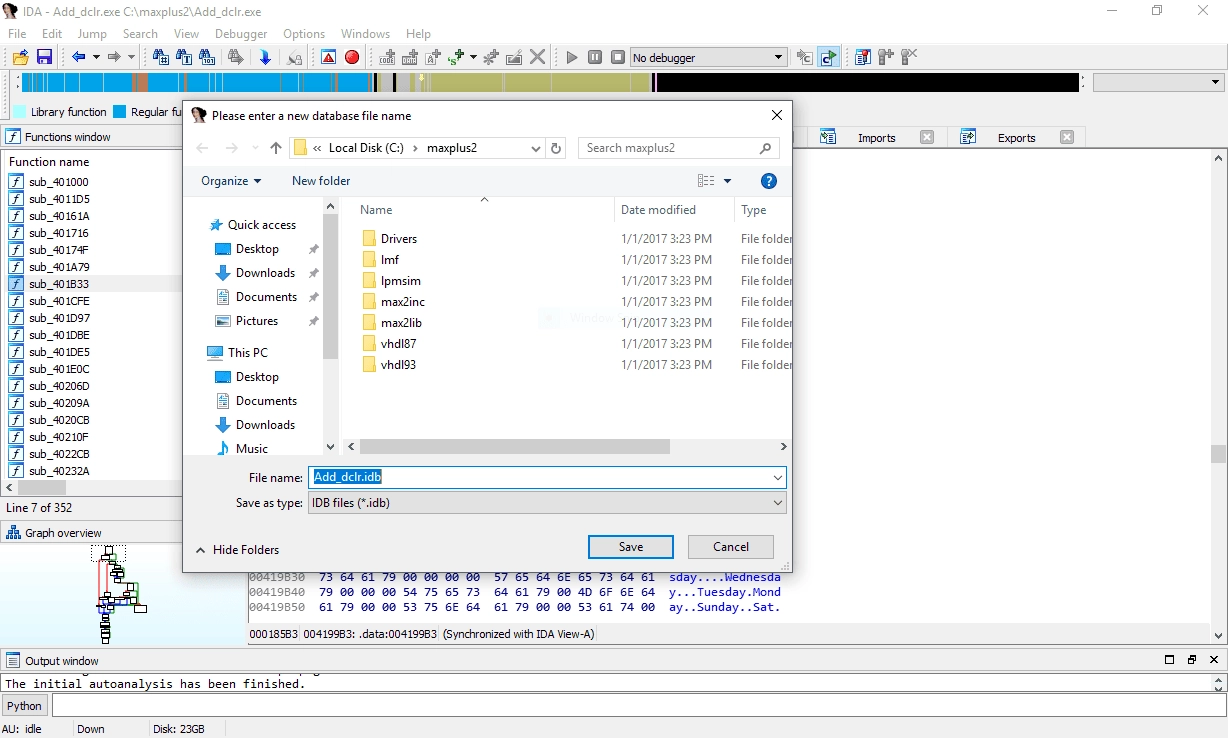This screenshot has height=738, width=1228.
Task: Click the breakpoint list icon beside debugger tools
Action: pos(862,57)
